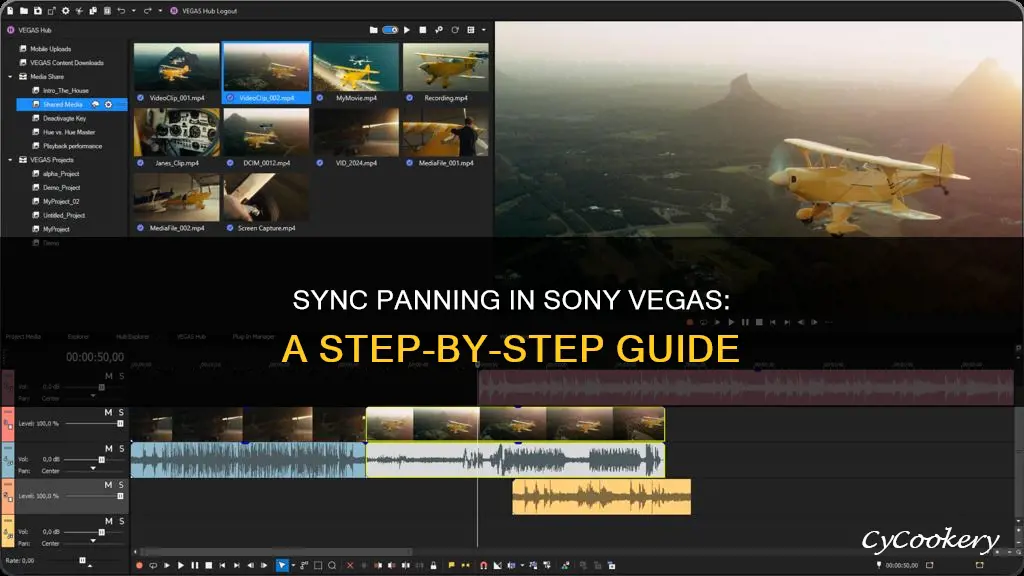Screen dimensions: 1024x576
Task: Select the Normal Edit arrow tool
Action: 281,566
